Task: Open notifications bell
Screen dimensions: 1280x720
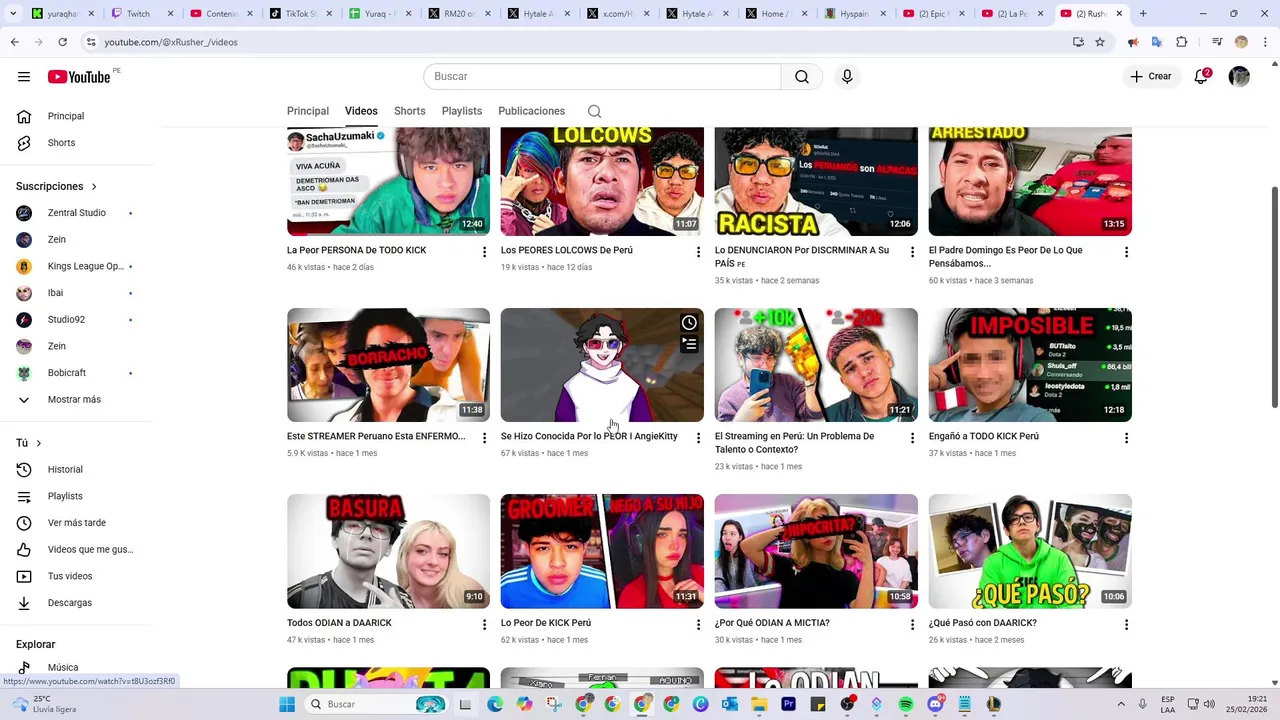Action: (1202, 76)
